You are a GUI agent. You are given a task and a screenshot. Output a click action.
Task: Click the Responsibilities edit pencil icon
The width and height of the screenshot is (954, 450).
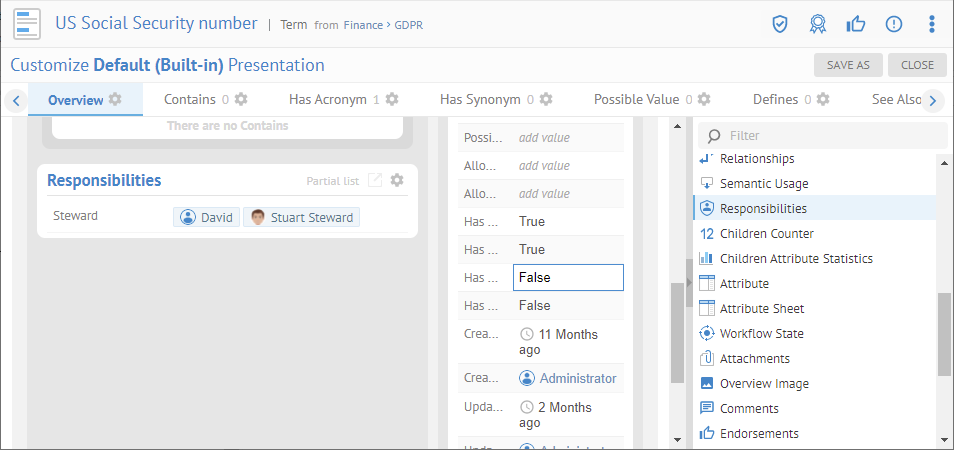click(x=375, y=180)
